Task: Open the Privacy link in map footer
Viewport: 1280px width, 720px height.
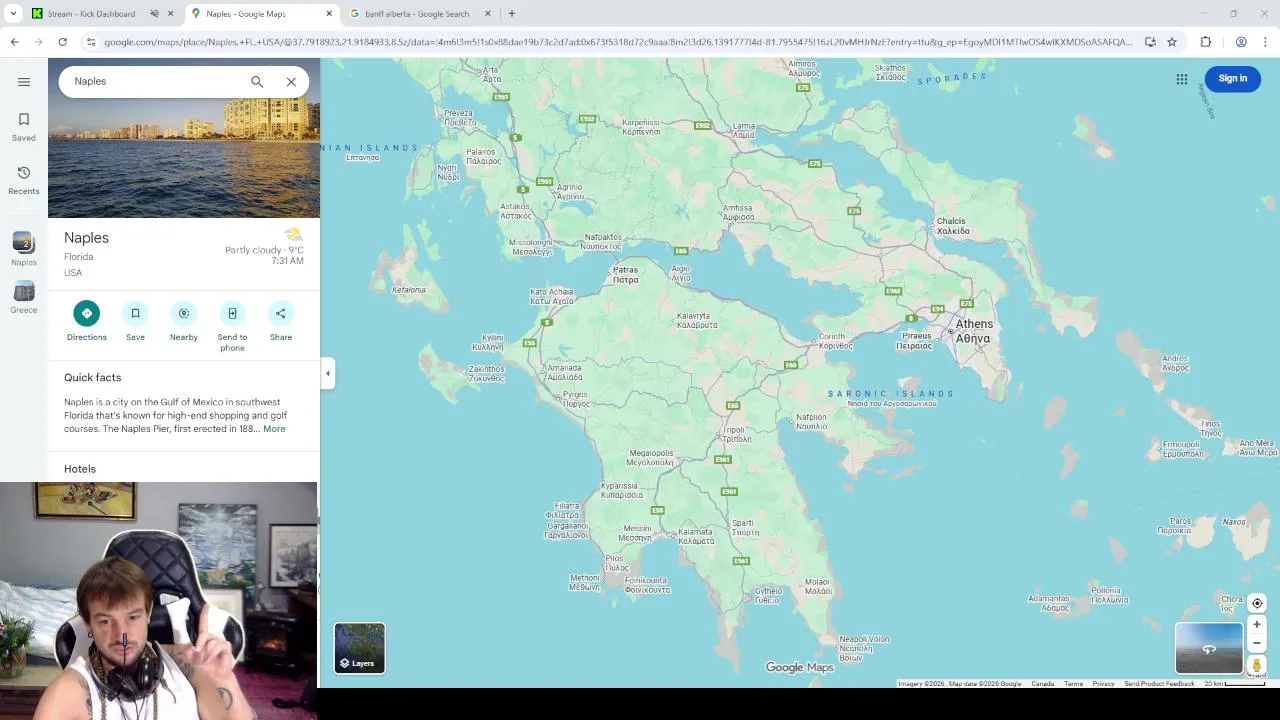Action: tap(1103, 684)
